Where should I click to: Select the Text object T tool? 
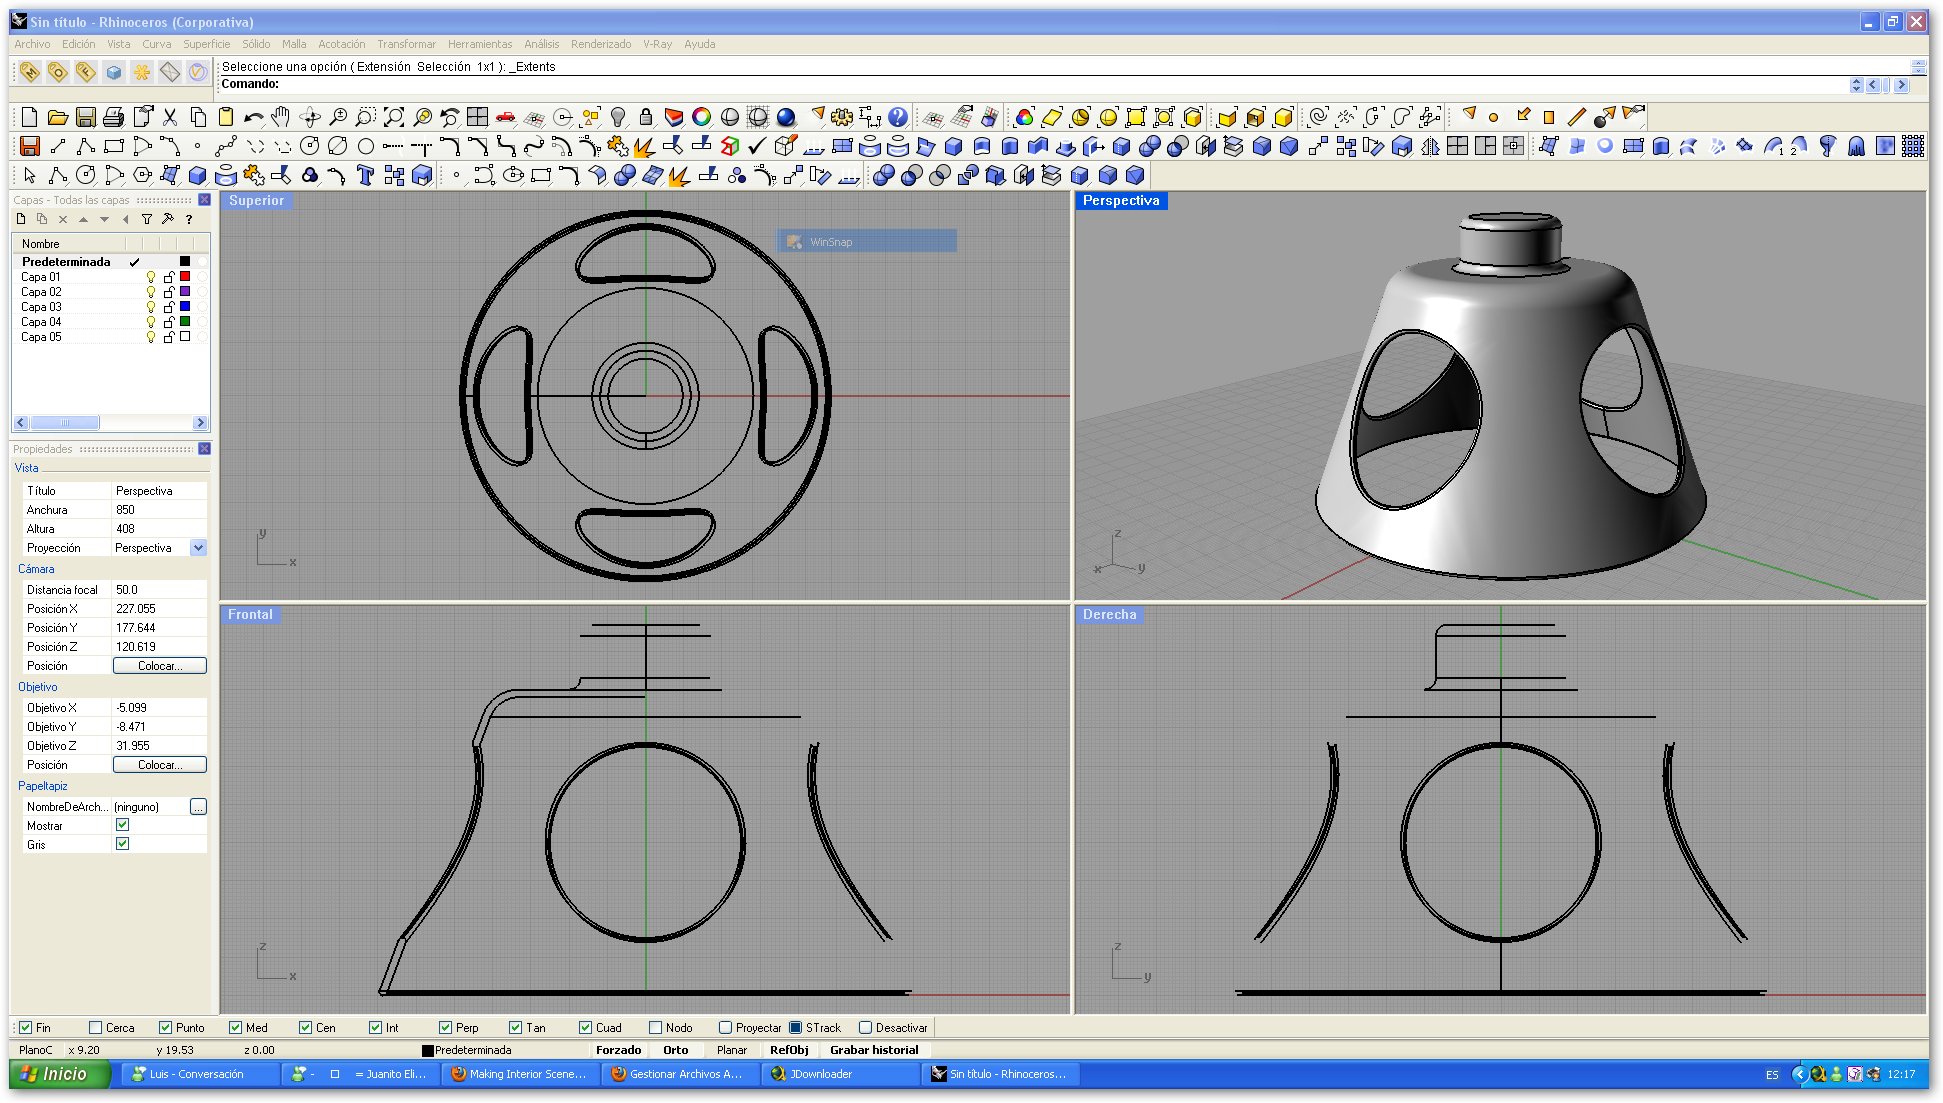(x=365, y=176)
